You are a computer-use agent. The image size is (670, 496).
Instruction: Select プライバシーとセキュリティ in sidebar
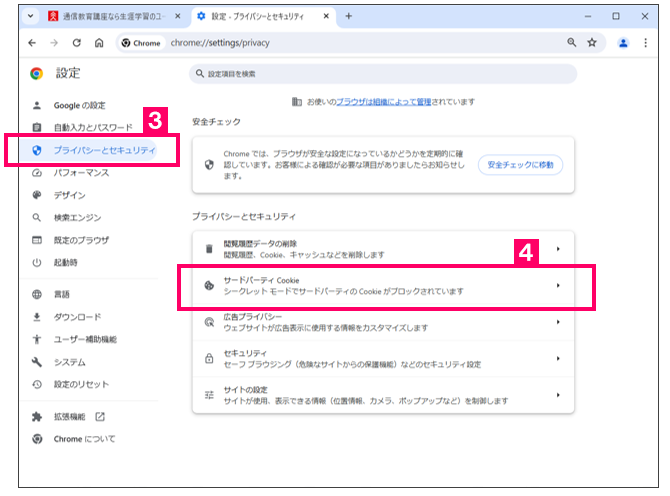(x=104, y=150)
